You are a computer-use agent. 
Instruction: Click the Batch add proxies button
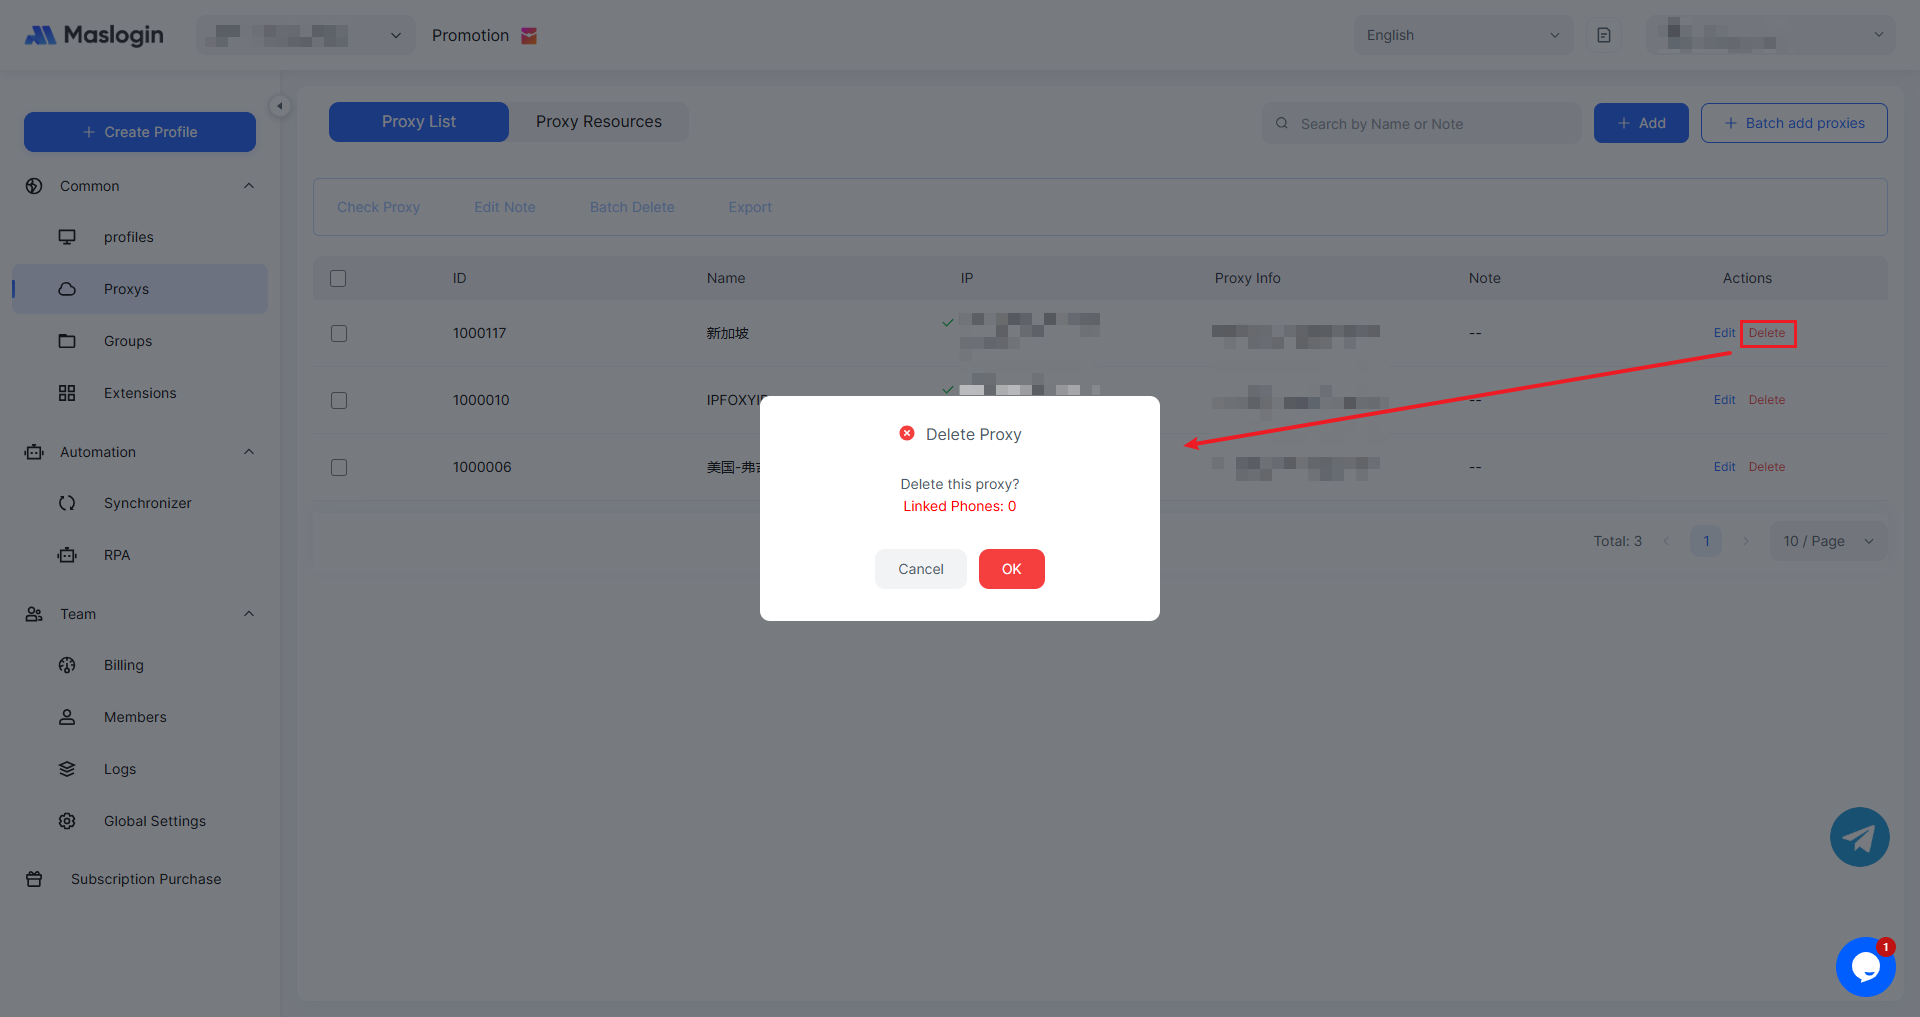click(x=1794, y=123)
